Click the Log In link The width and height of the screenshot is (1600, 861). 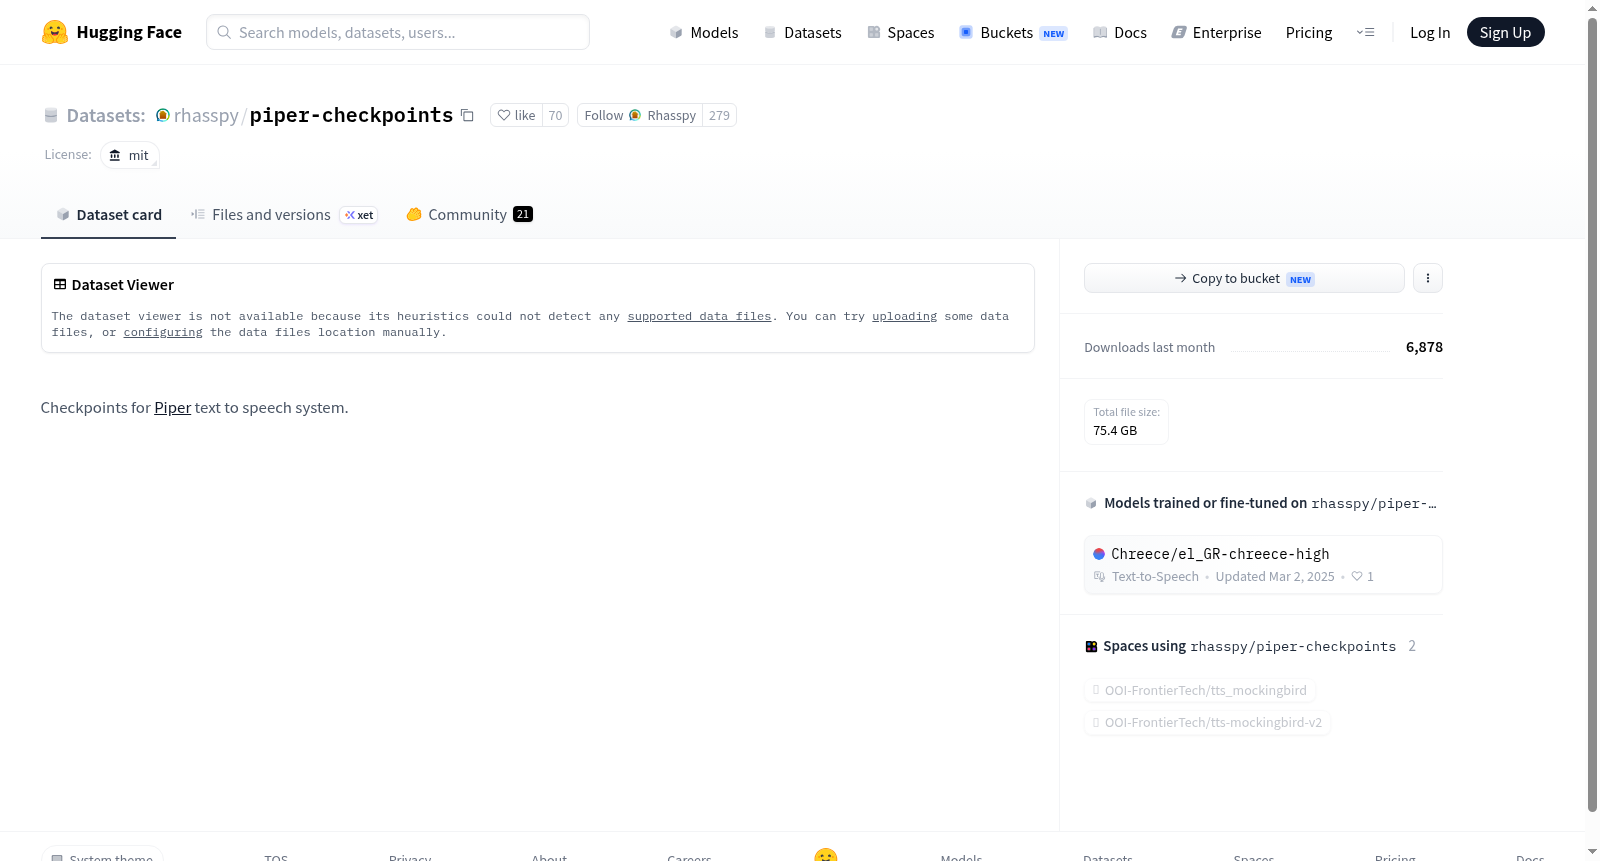coord(1430,32)
